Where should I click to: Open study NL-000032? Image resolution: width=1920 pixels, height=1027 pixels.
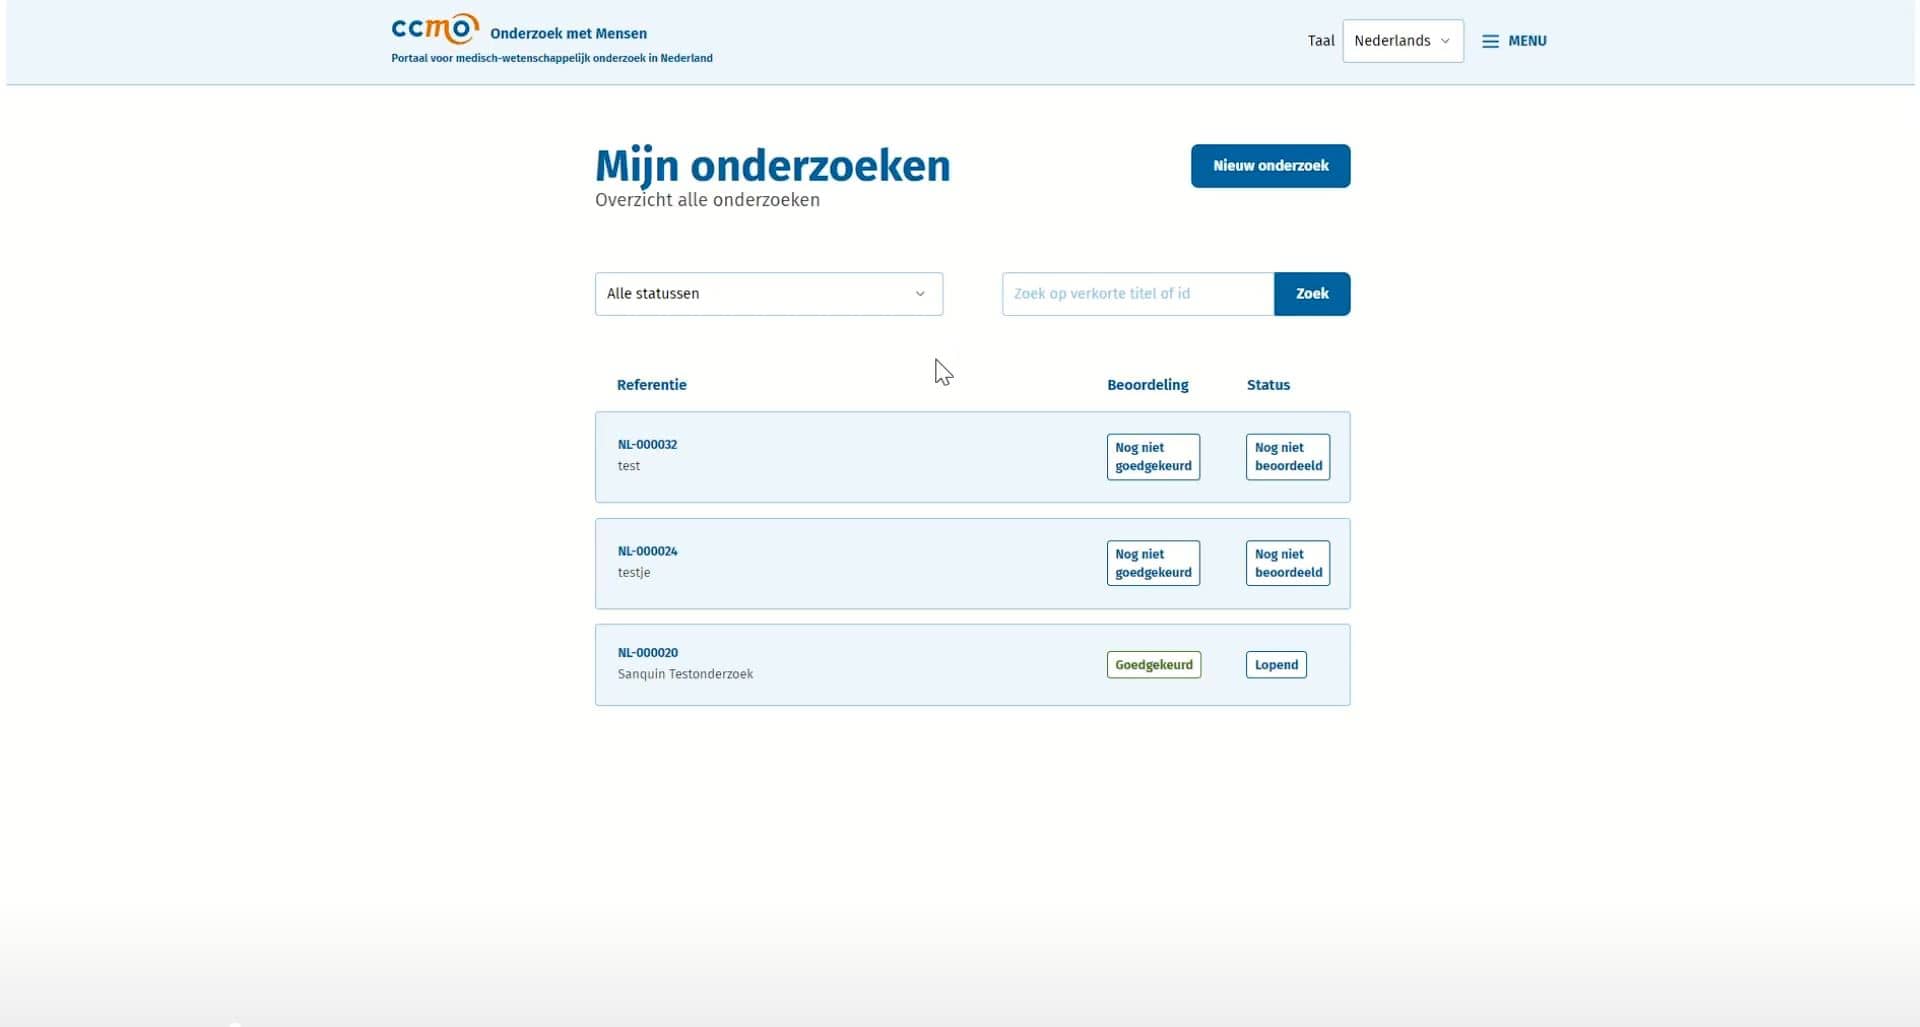click(x=647, y=445)
